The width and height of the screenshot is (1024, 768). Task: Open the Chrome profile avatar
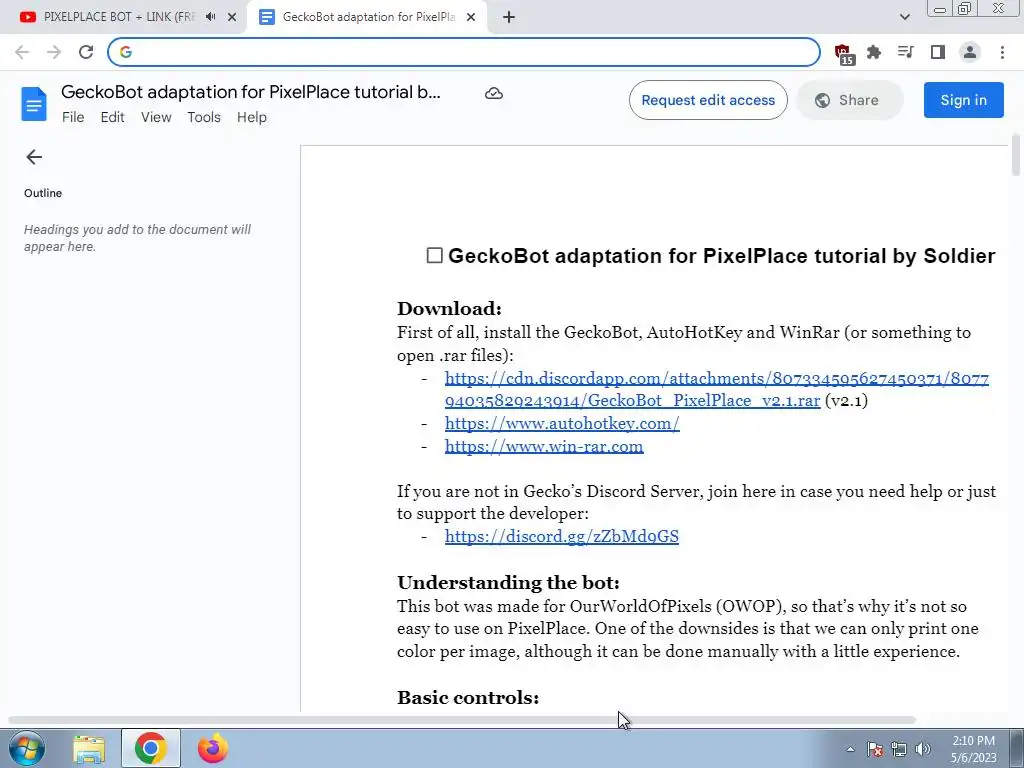tap(970, 52)
